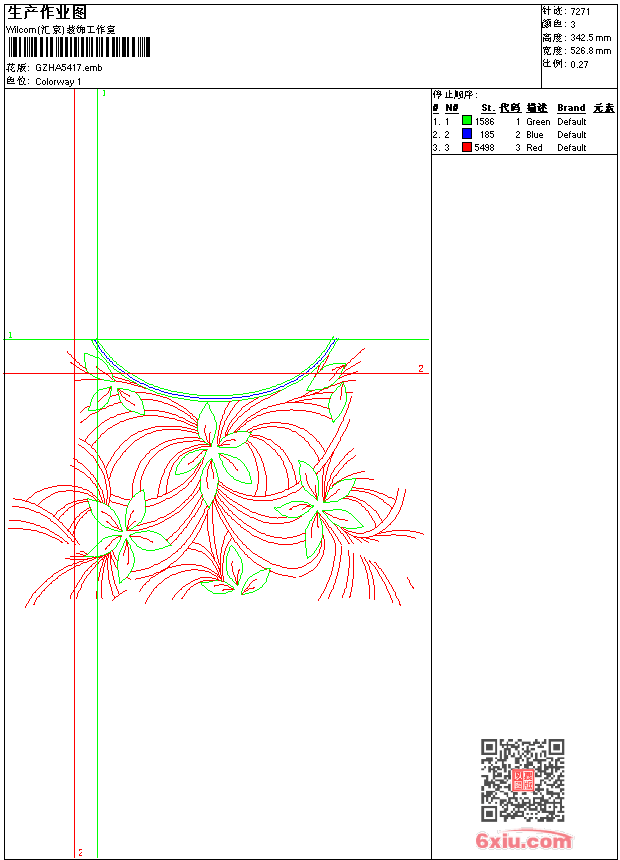Click the St. column header
This screenshot has height=860, width=620.
click(488, 108)
